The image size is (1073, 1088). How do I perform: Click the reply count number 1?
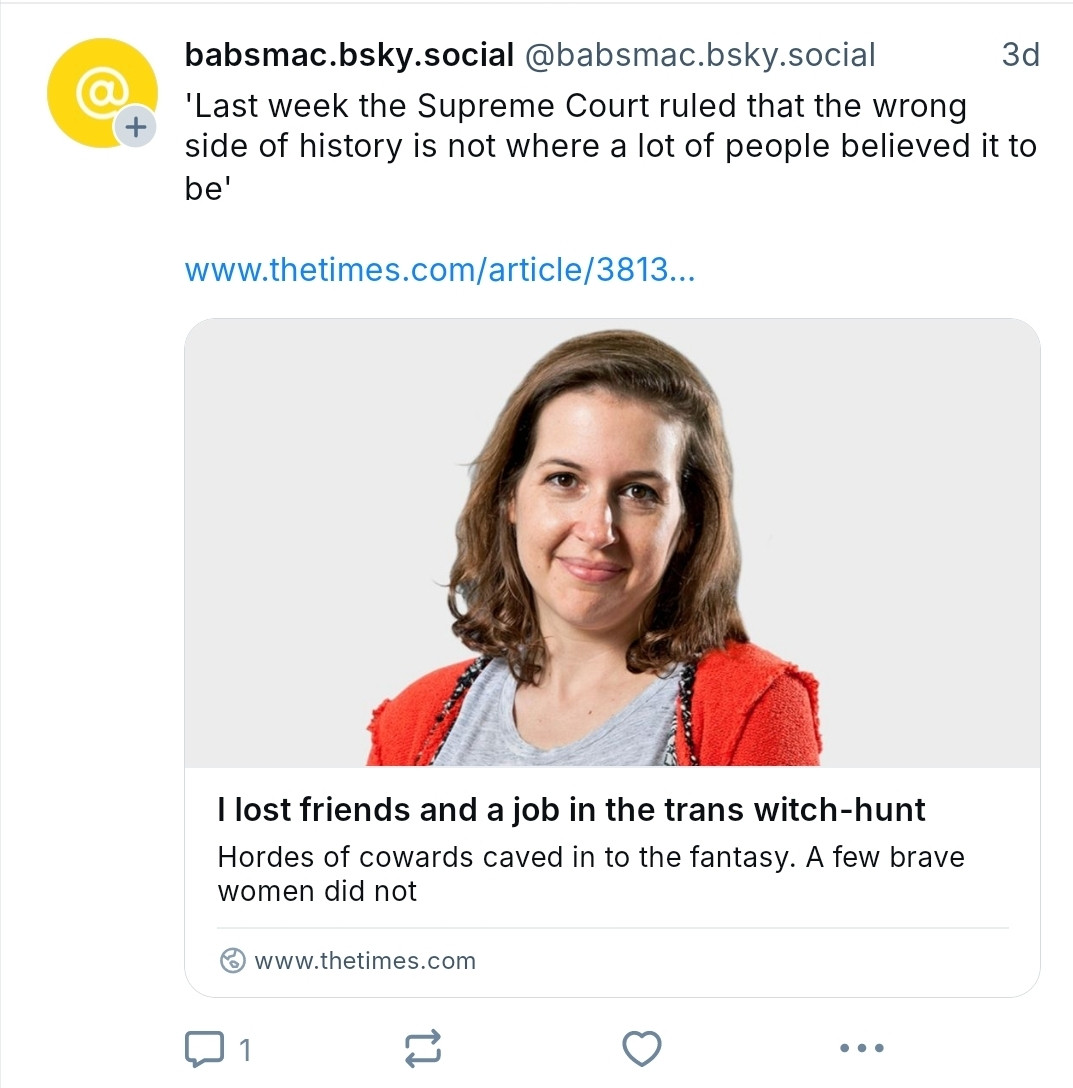[x=244, y=1050]
